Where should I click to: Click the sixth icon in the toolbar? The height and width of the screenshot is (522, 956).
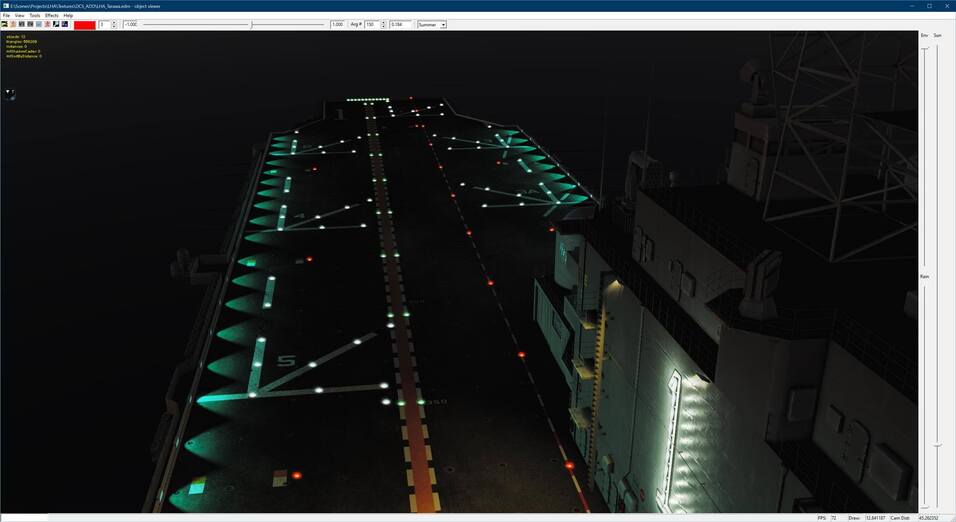(x=47, y=24)
